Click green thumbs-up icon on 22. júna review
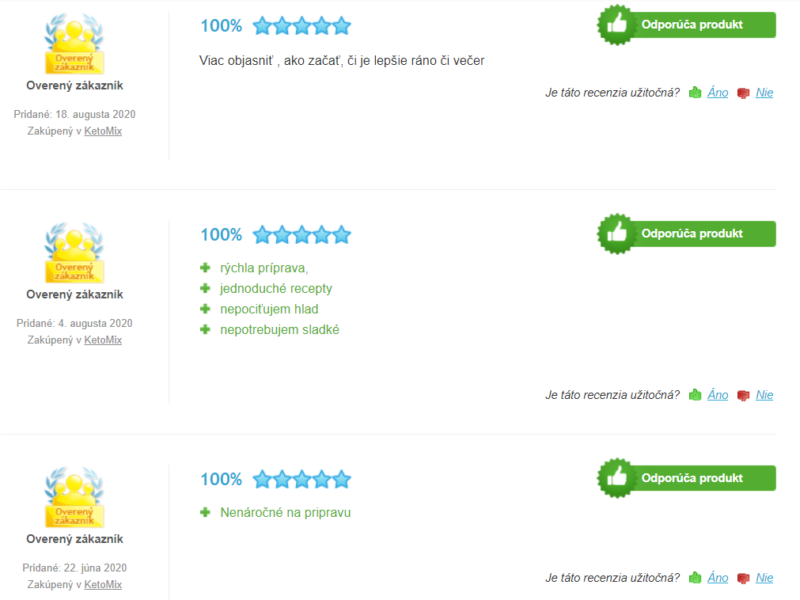 tap(695, 578)
